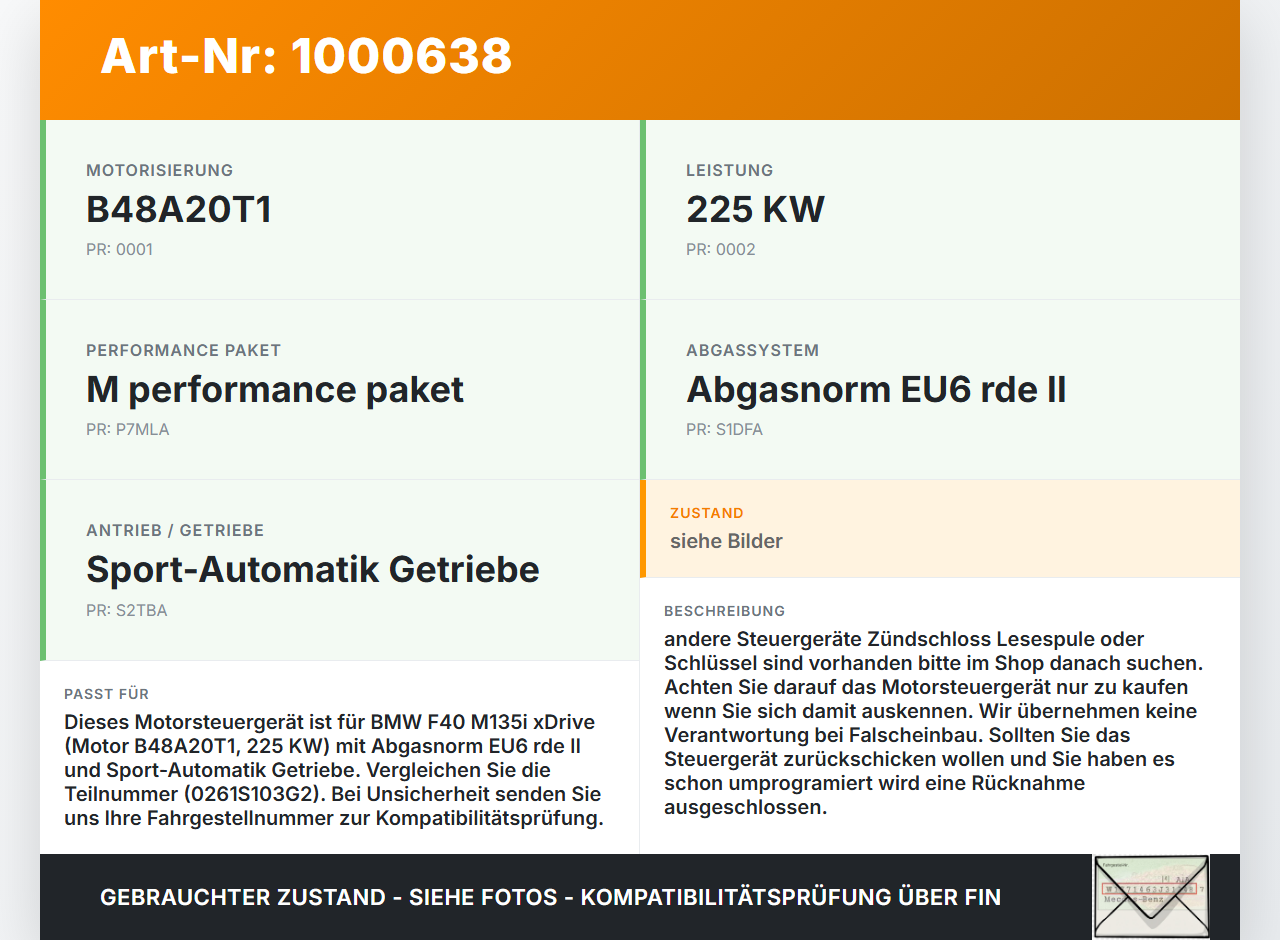Click the ZUSTAND label
The height and width of the screenshot is (940, 1280).
[707, 513]
